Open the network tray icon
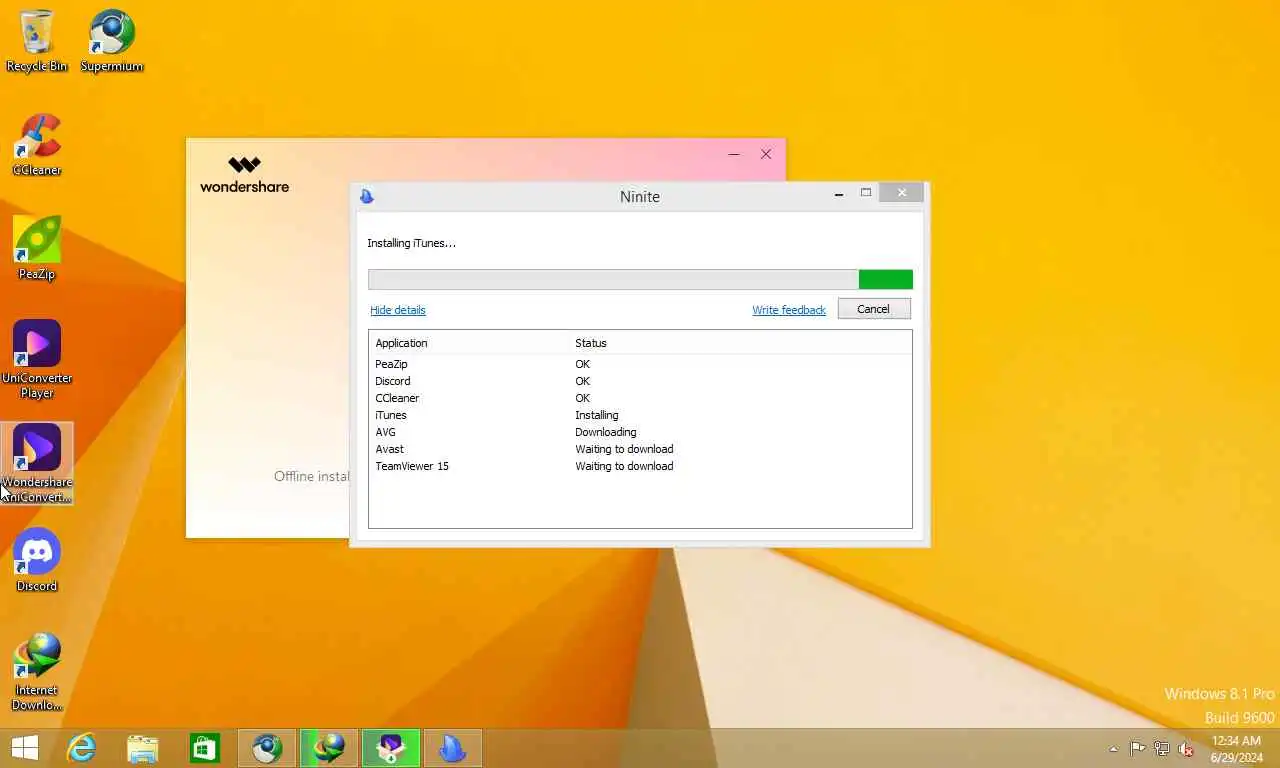The width and height of the screenshot is (1280, 768). [x=1162, y=748]
